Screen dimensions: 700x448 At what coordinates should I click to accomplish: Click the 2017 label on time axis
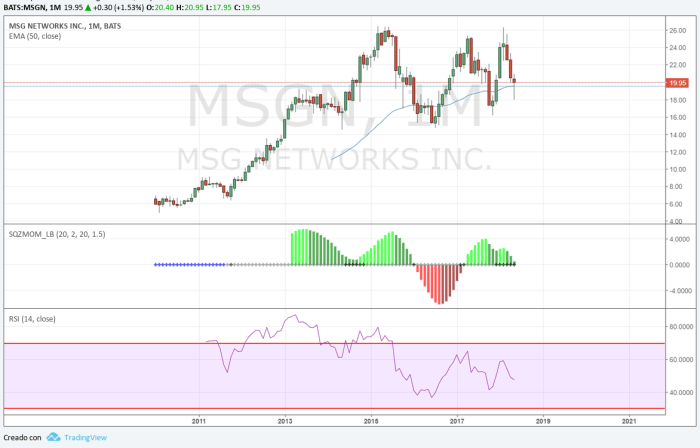[x=457, y=421]
